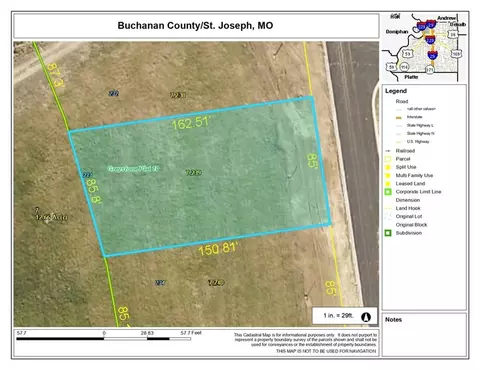Viewport: 480px width, 370px height.
Task: Click the '85'' label on parcel's east edge
Action: [x=312, y=161]
